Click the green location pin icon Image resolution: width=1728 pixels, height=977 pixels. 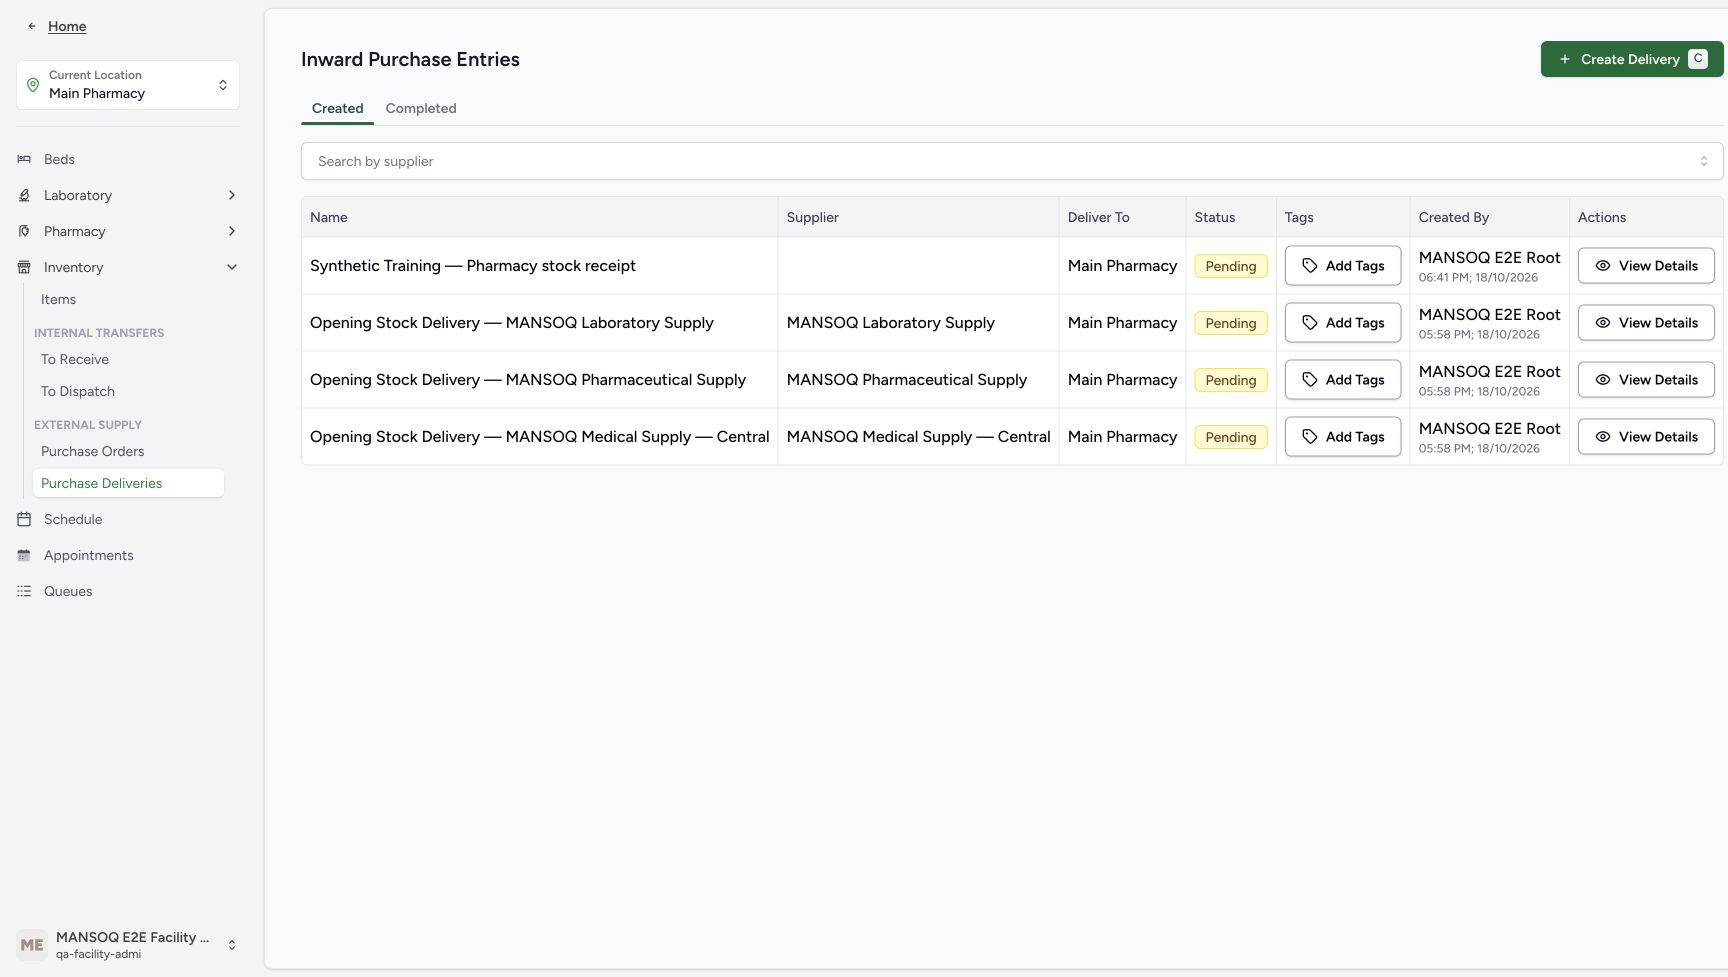pos(33,85)
